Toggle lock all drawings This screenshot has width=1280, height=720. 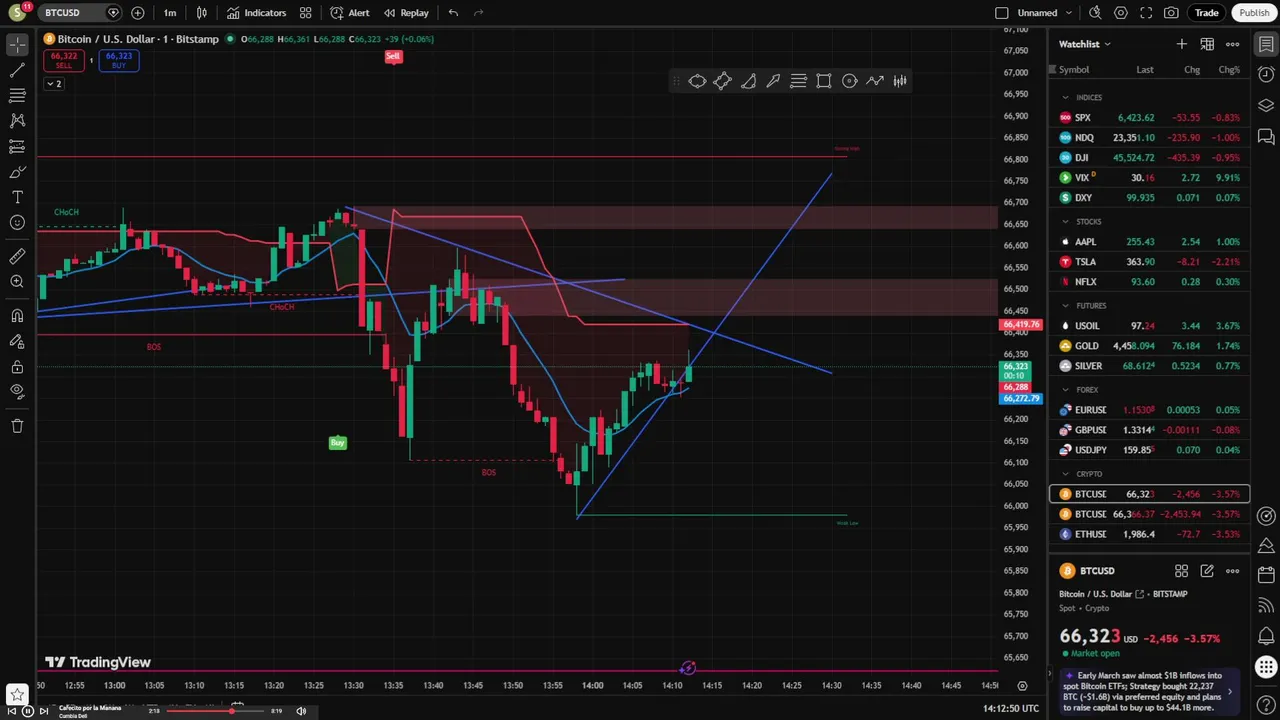click(x=17, y=367)
